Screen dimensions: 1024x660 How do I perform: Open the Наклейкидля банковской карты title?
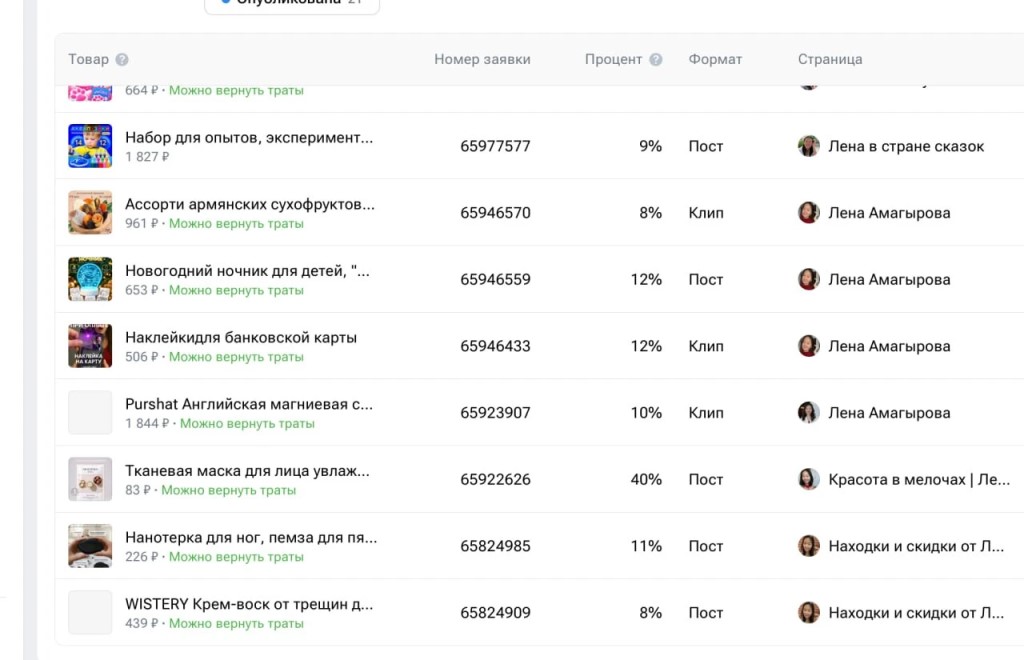[x=241, y=338]
